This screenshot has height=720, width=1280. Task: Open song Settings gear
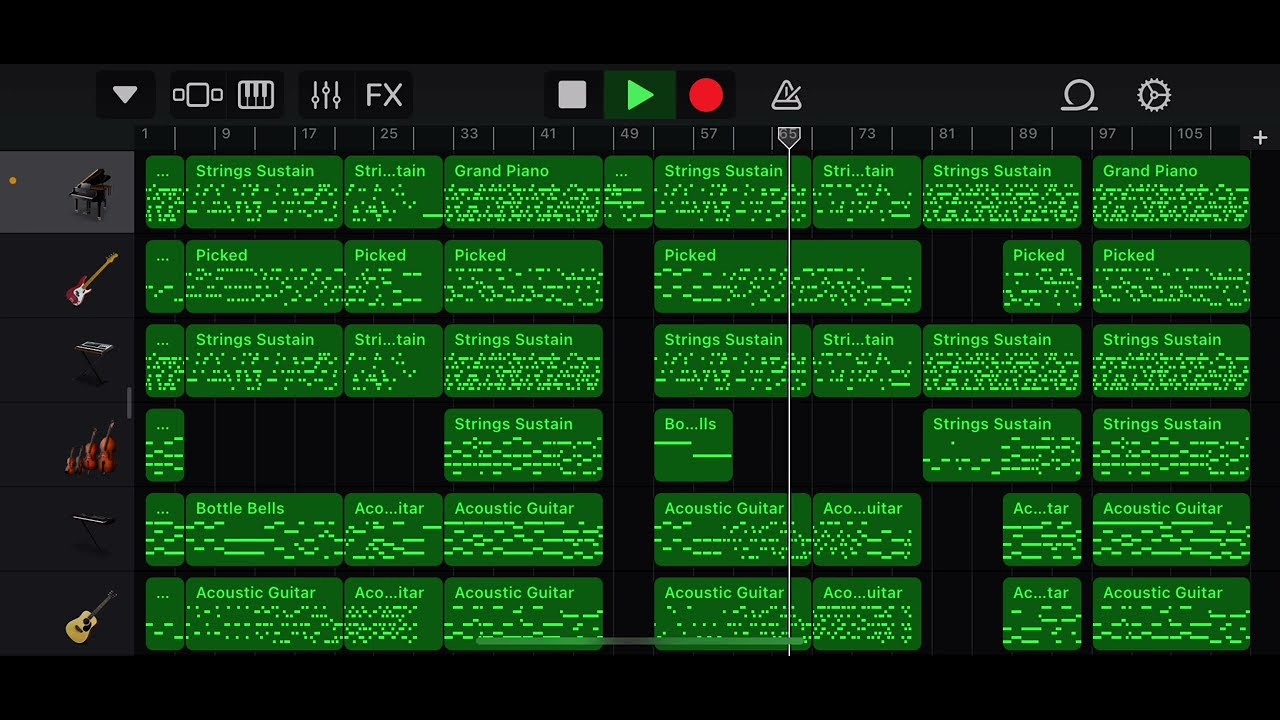(x=1154, y=95)
